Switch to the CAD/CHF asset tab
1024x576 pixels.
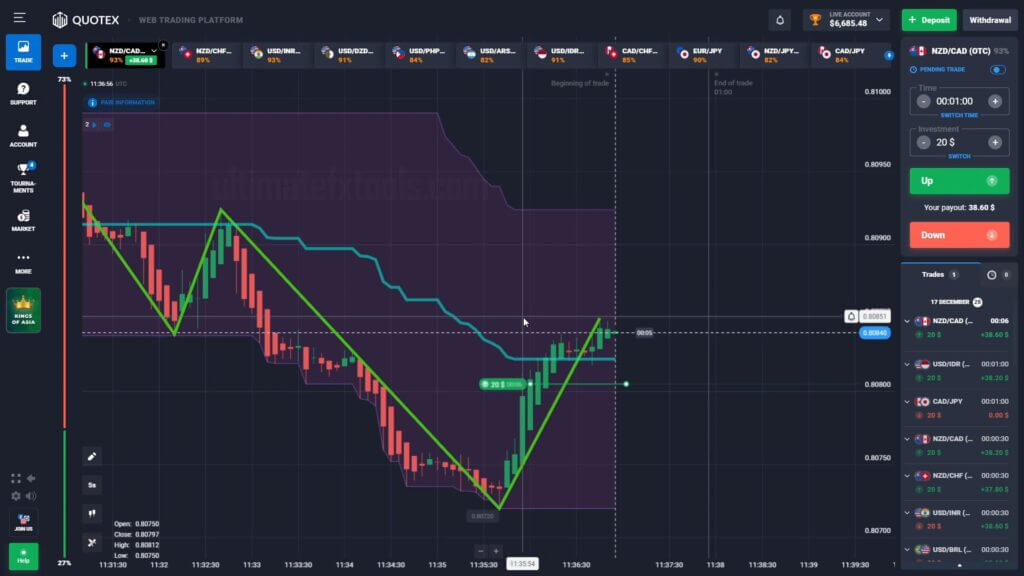pyautogui.click(x=632, y=55)
